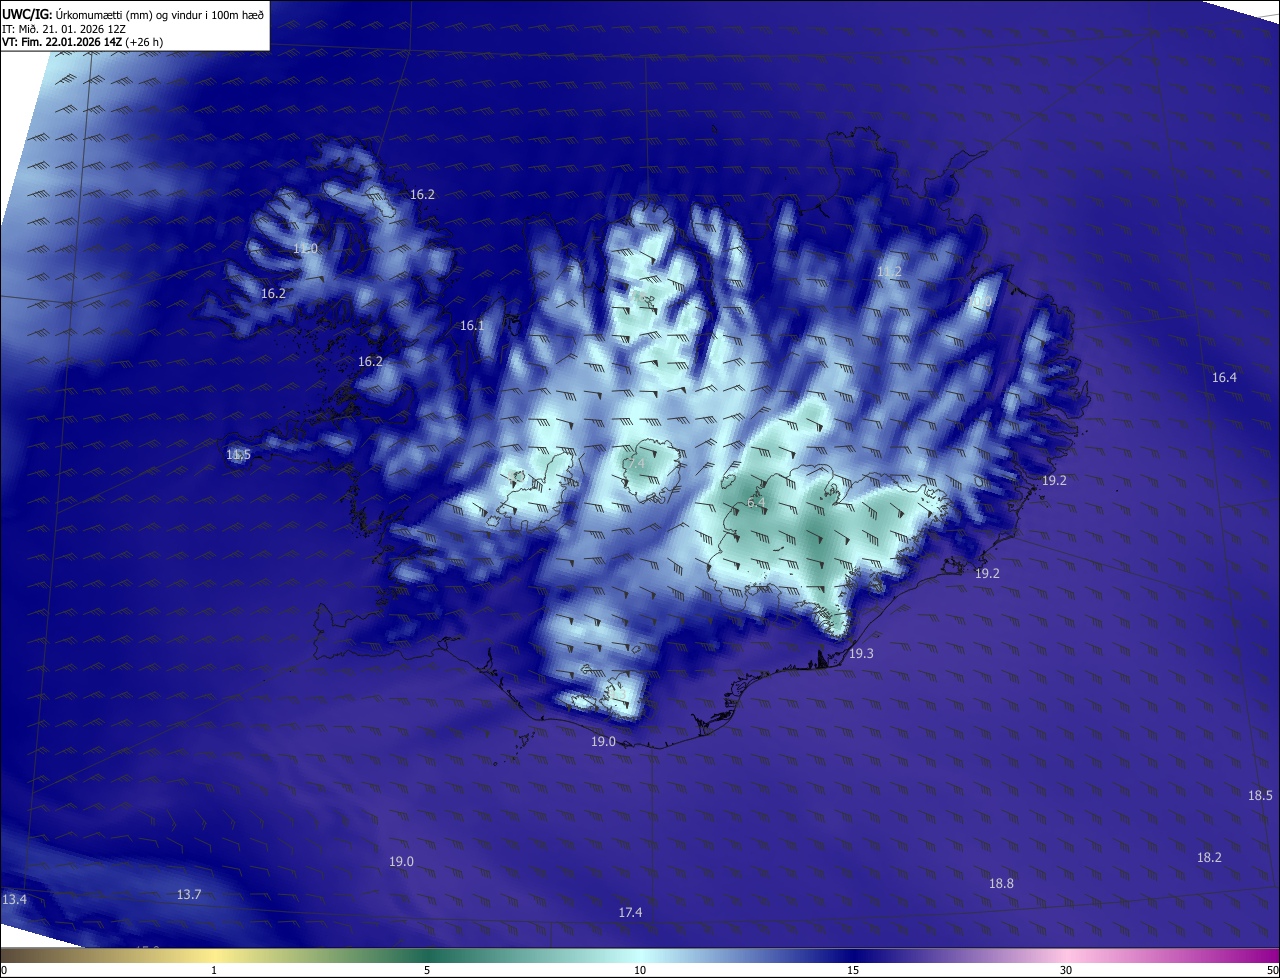Viewport: 1280px width, 978px height.
Task: Click the 6.4 value on the glacier
Action: click(756, 502)
